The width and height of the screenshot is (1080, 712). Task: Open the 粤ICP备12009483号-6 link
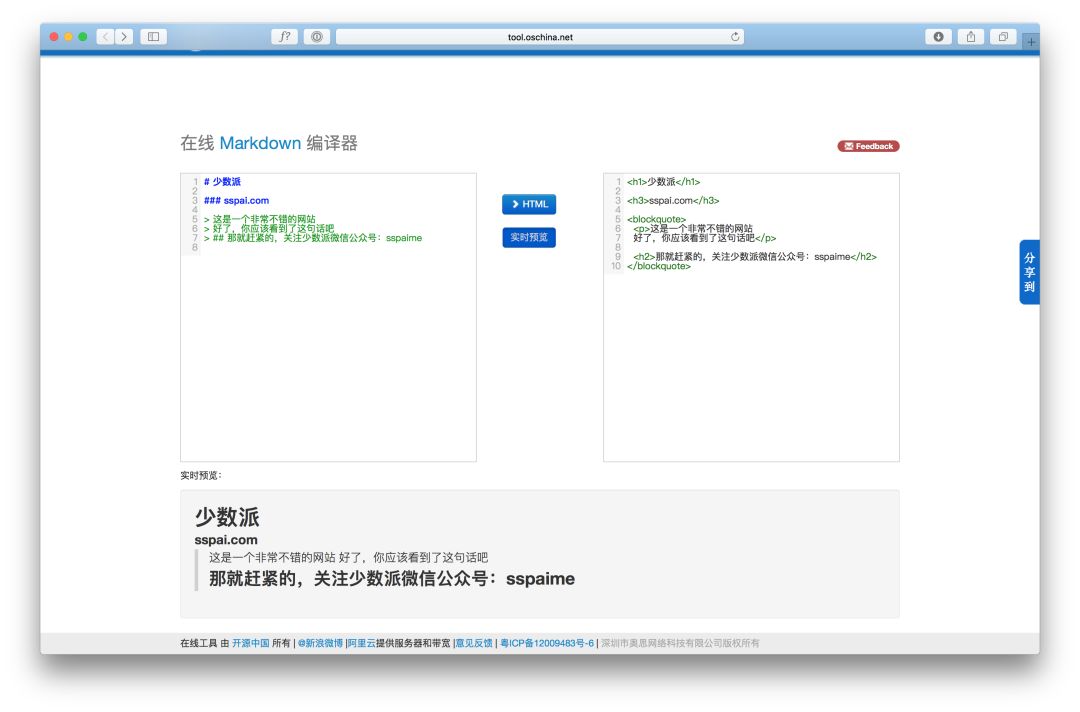[x=547, y=643]
